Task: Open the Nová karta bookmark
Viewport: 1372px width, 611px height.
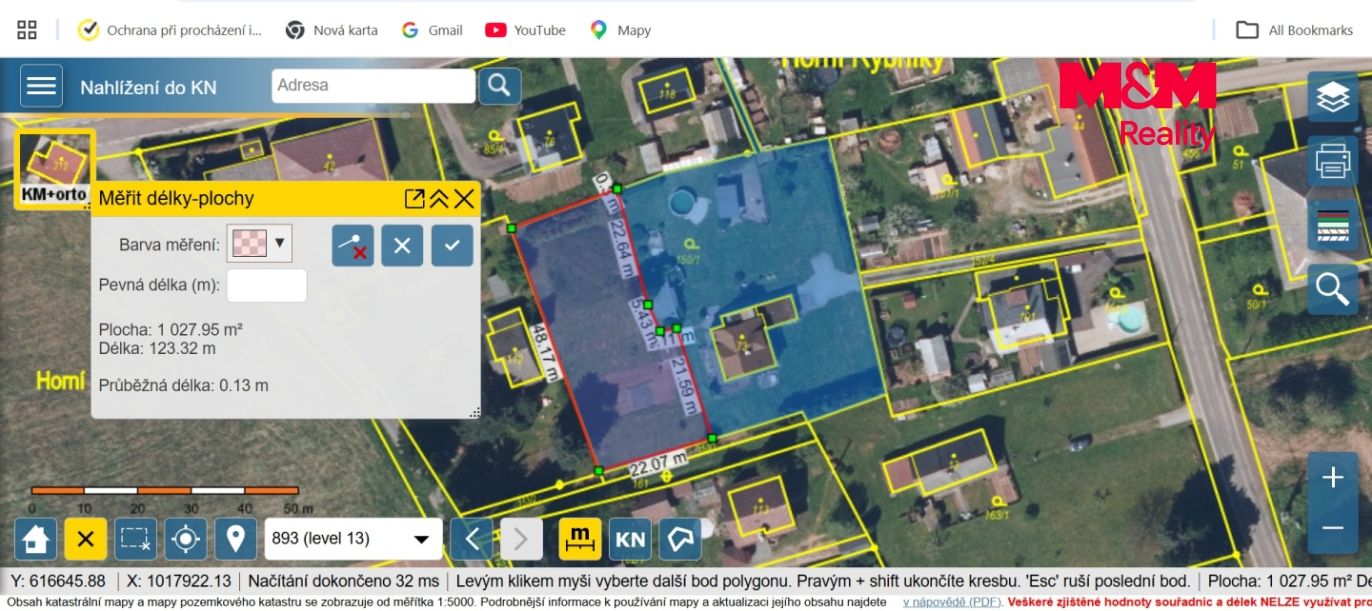Action: [332, 30]
